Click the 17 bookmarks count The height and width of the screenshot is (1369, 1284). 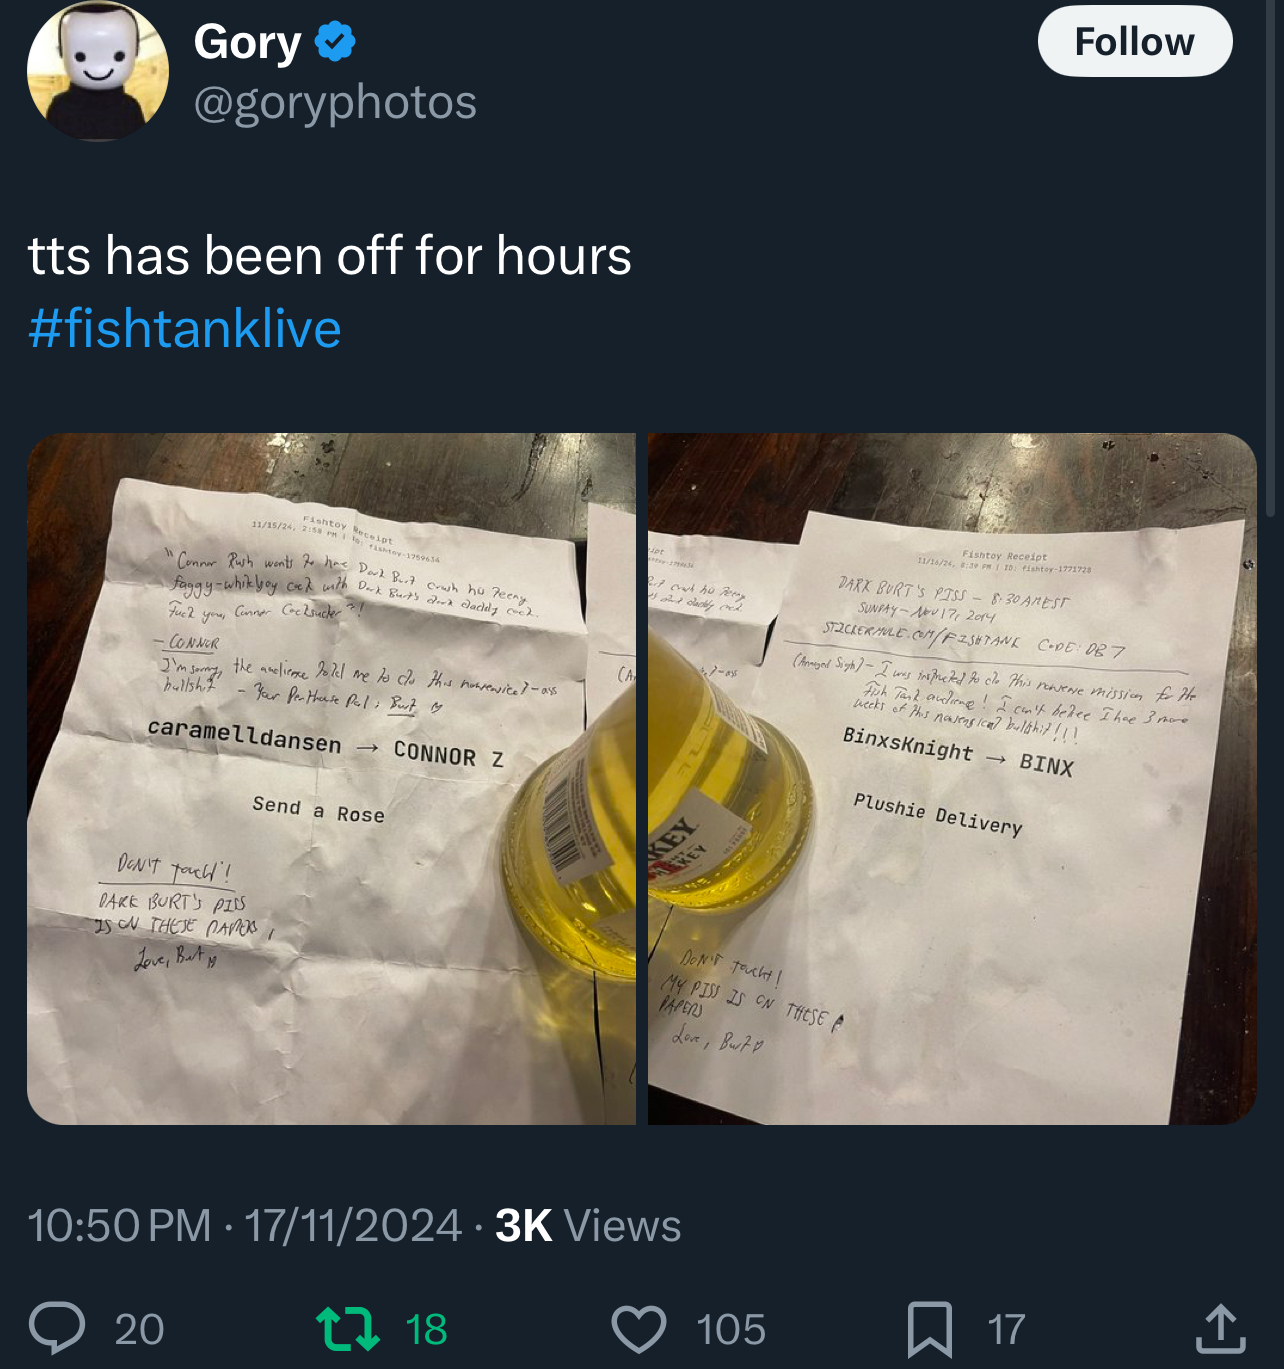(x=1006, y=1329)
